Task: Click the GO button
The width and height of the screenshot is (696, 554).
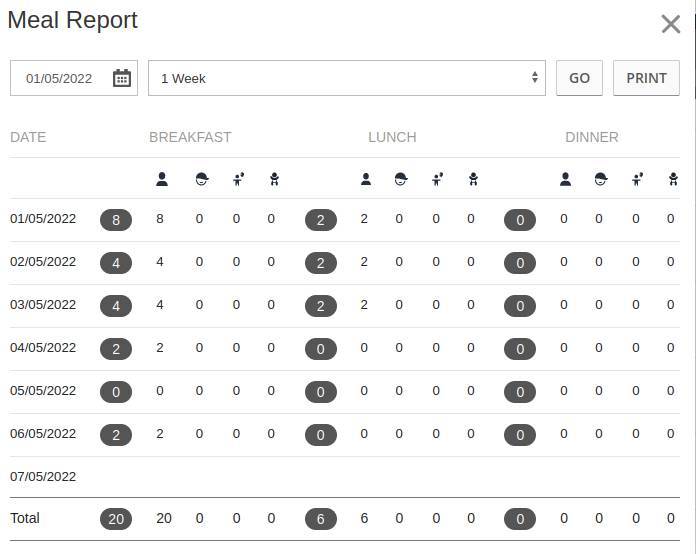Action: pos(579,78)
